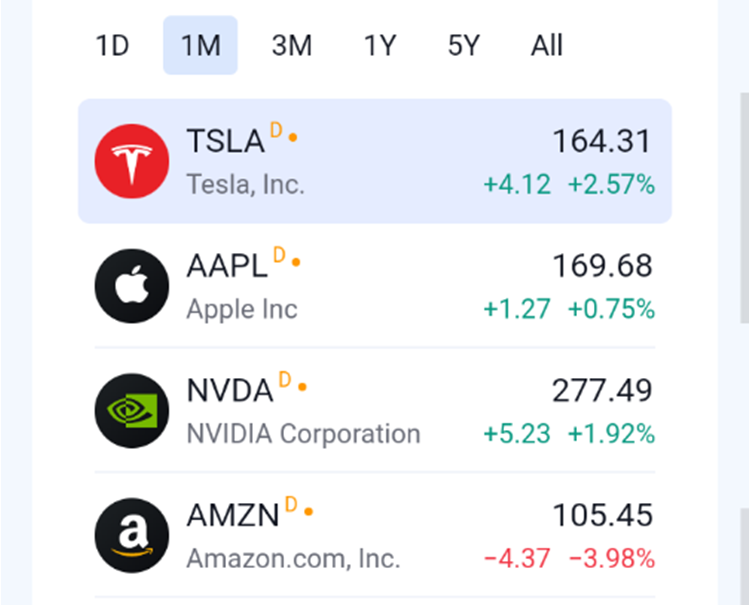Switch to the 1Y time range
Viewport: 749px width, 605px height.
[379, 46]
